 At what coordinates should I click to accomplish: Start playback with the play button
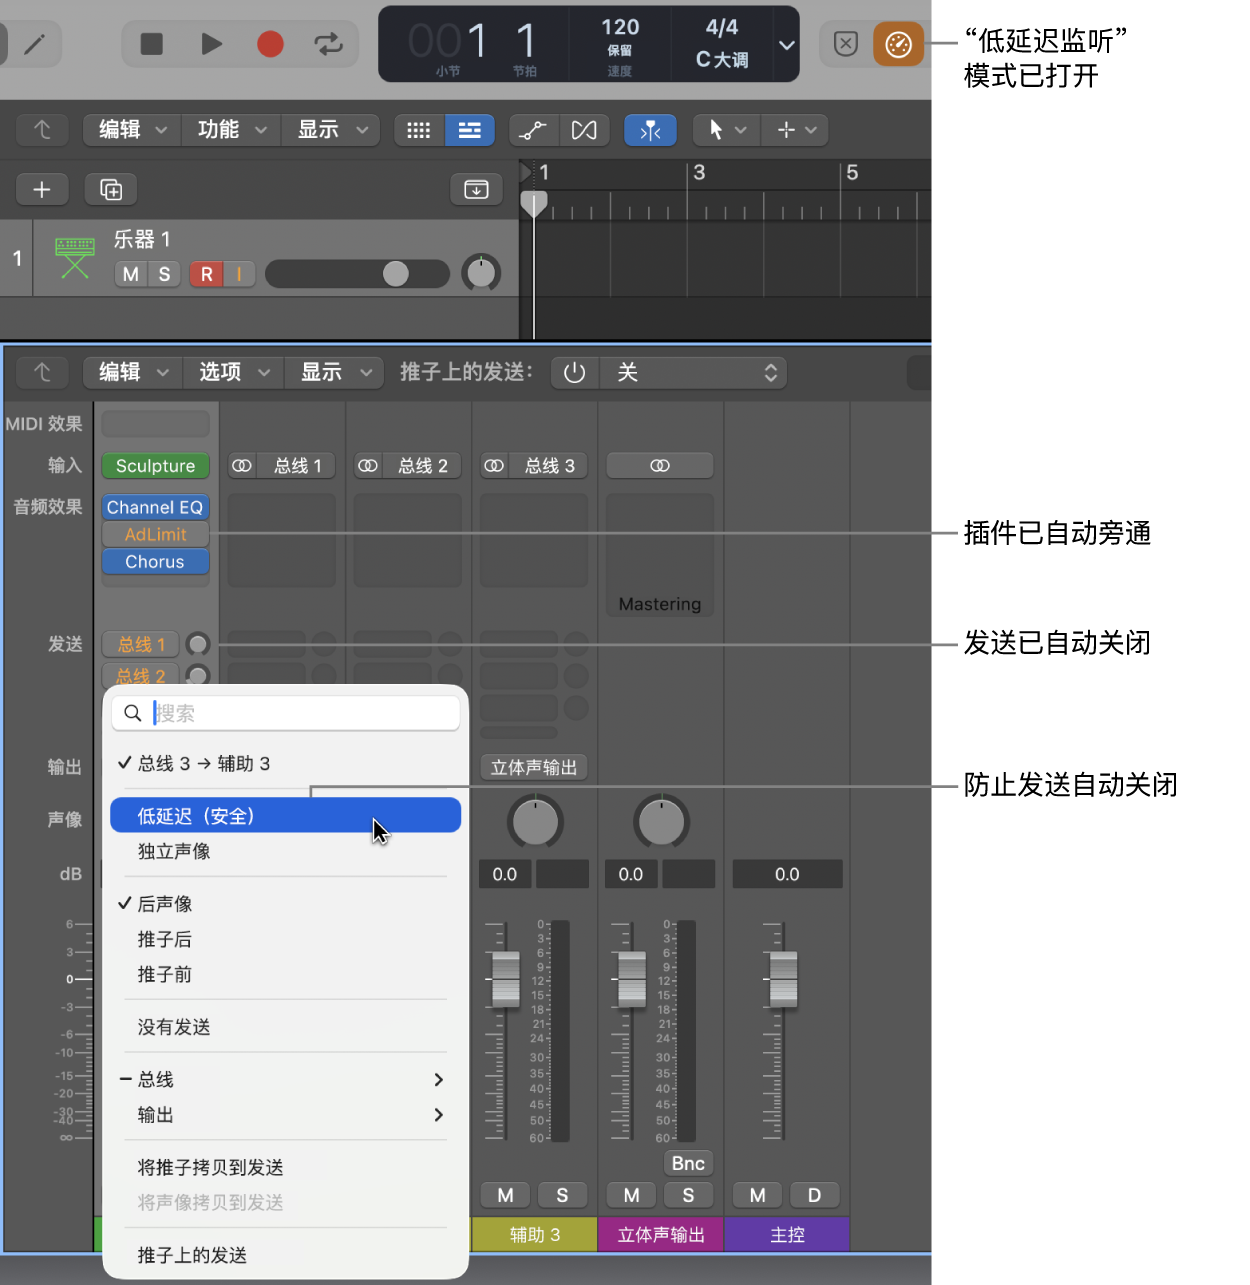tap(211, 44)
